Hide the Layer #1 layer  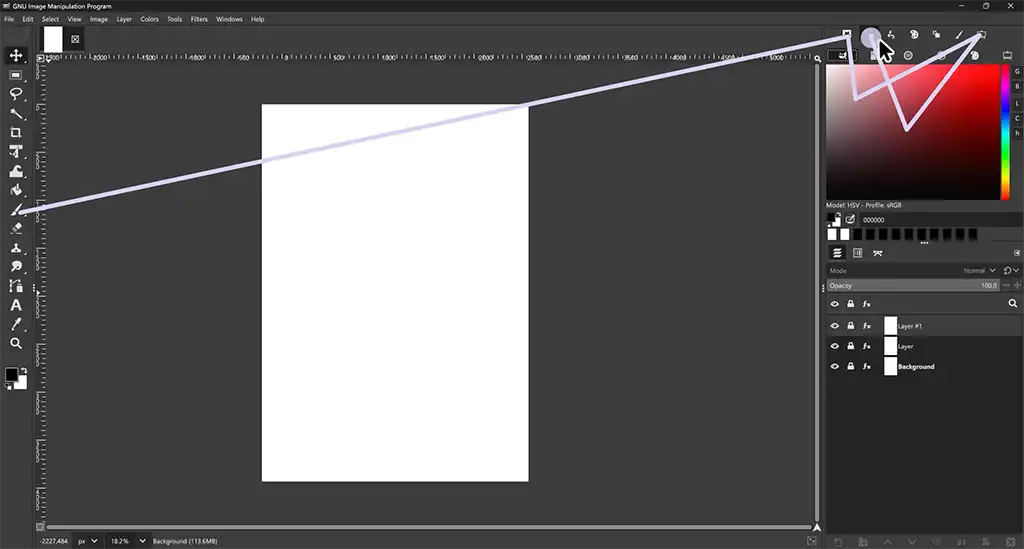point(835,326)
